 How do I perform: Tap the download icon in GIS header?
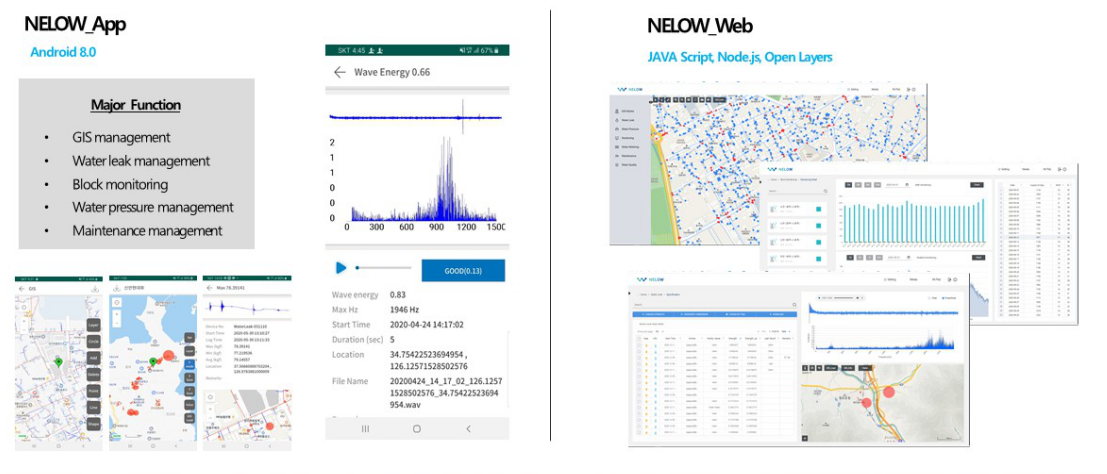pos(95,288)
